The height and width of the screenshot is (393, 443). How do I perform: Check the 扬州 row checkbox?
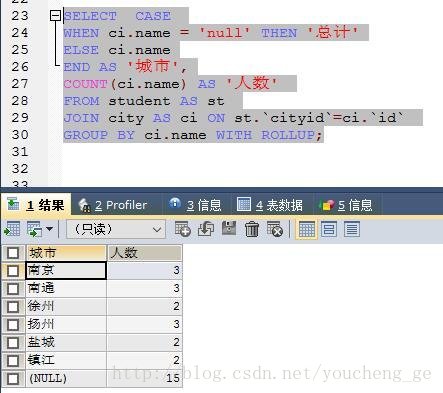pyautogui.click(x=13, y=324)
